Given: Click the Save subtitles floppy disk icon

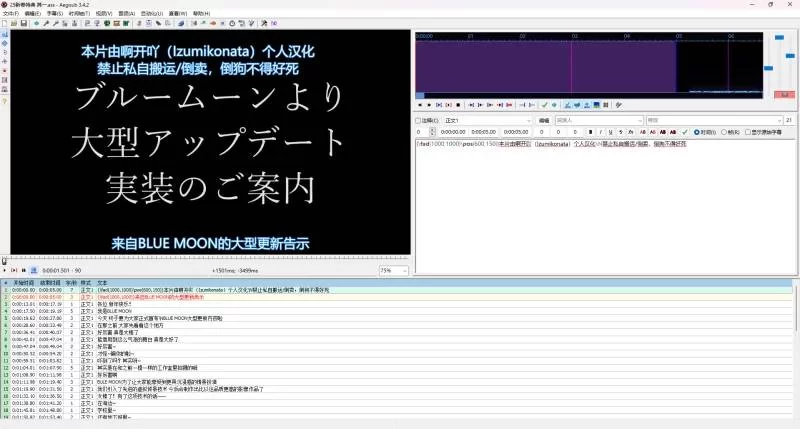Looking at the screenshot, I should click(23, 23).
